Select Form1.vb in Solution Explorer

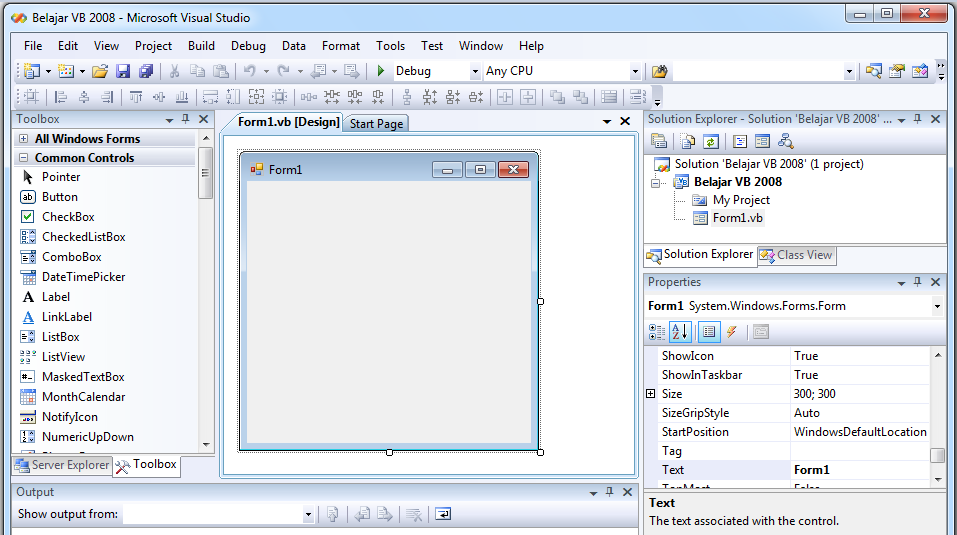737,218
